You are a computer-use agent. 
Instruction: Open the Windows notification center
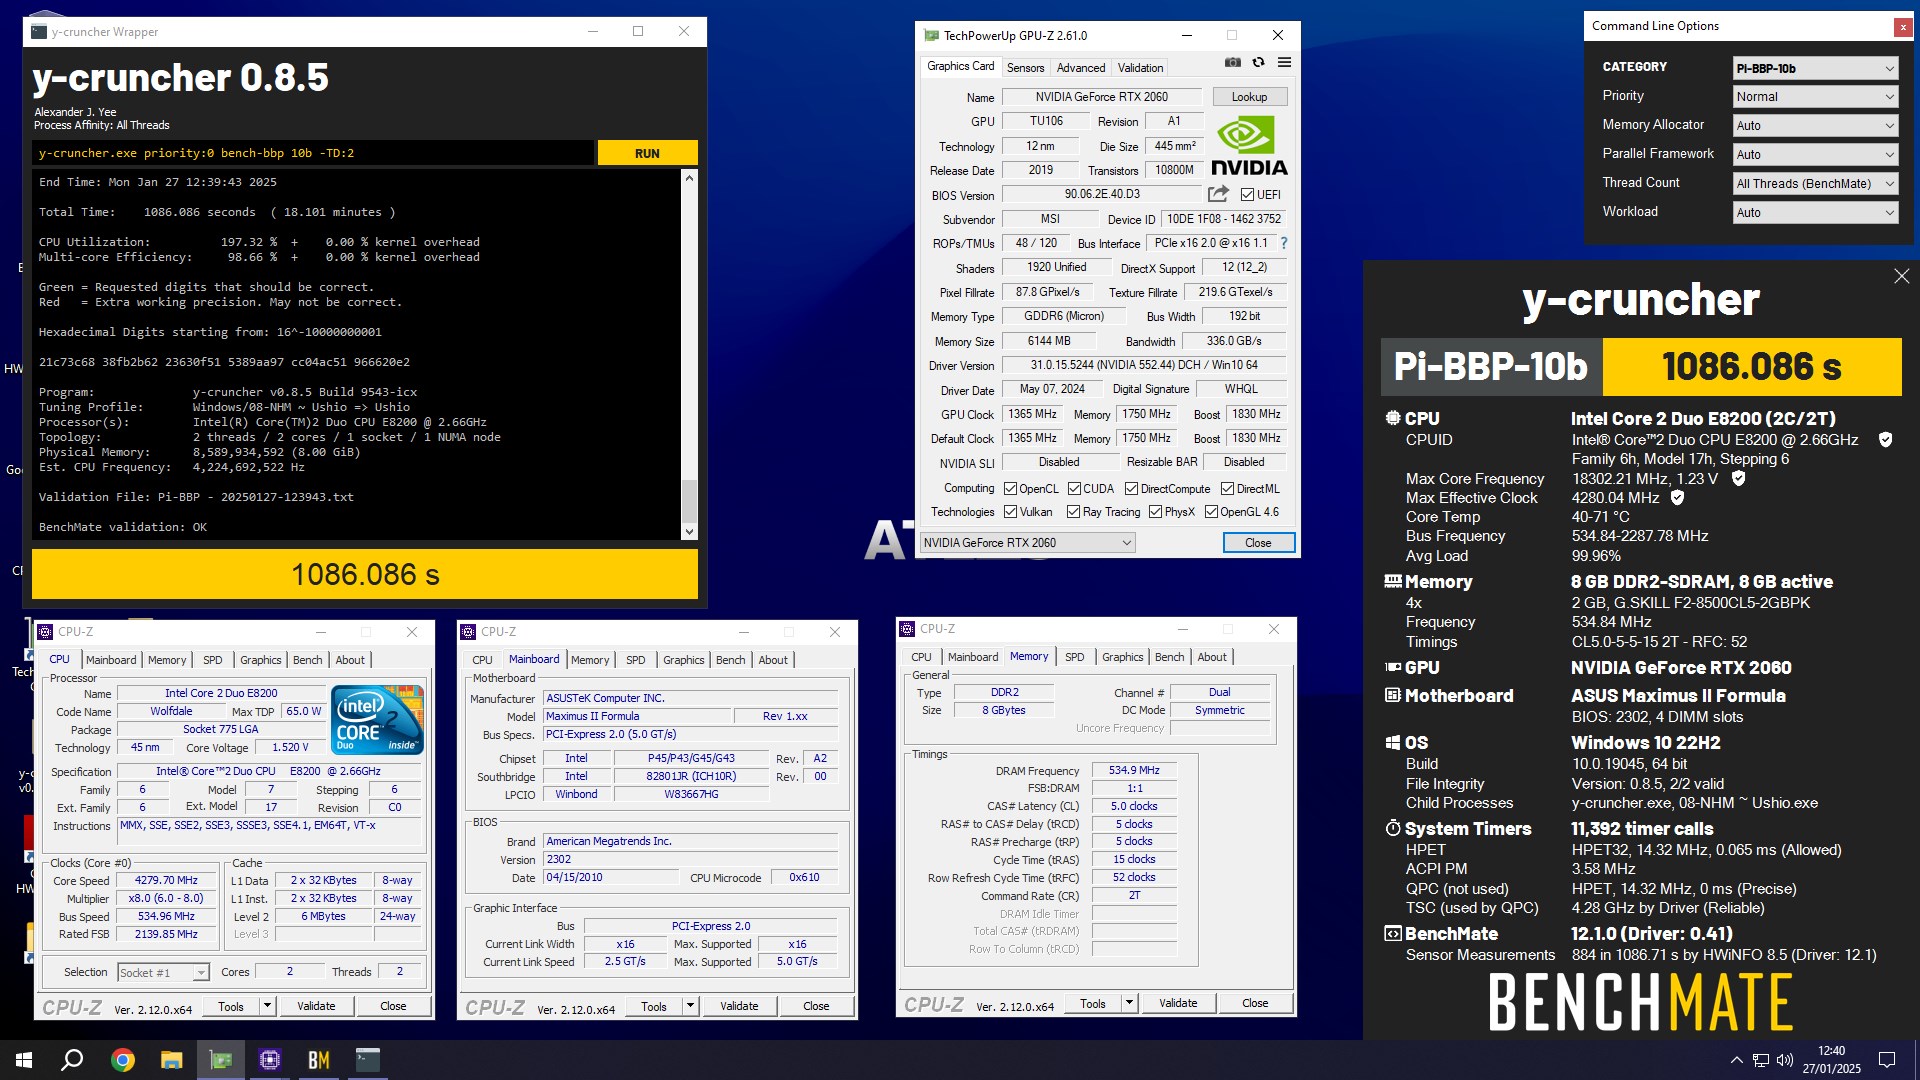pos(1887,1060)
